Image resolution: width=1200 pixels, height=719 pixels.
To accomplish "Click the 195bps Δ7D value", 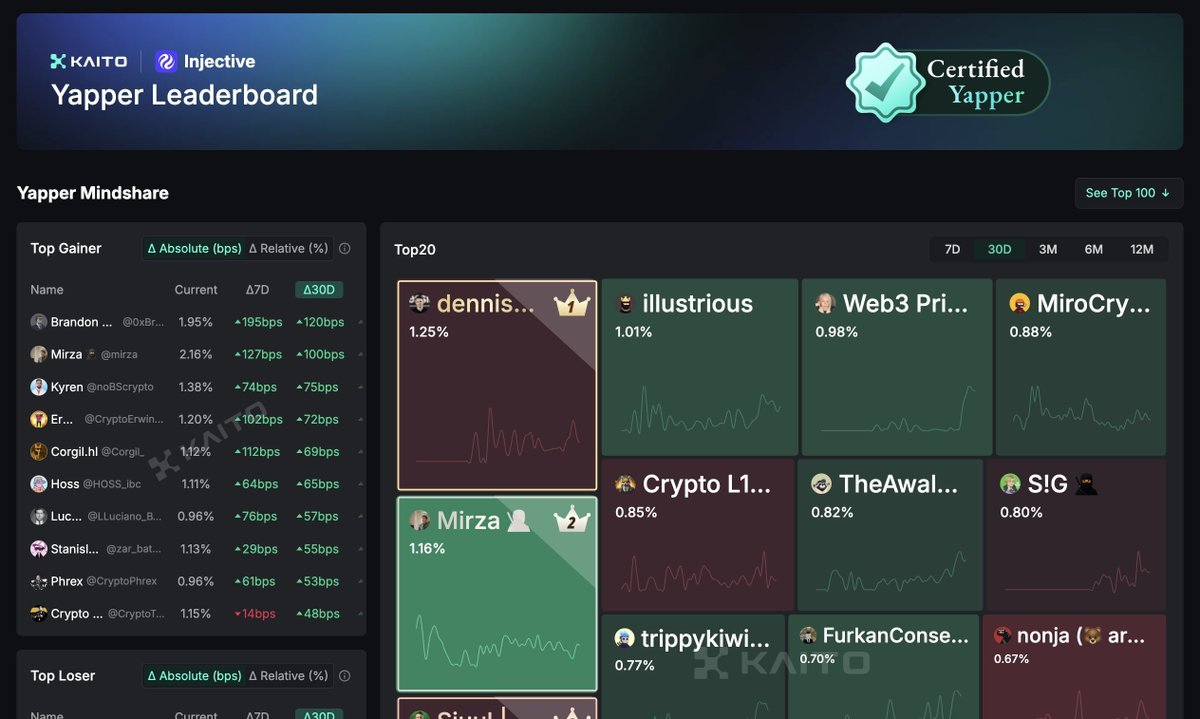I will click(258, 322).
